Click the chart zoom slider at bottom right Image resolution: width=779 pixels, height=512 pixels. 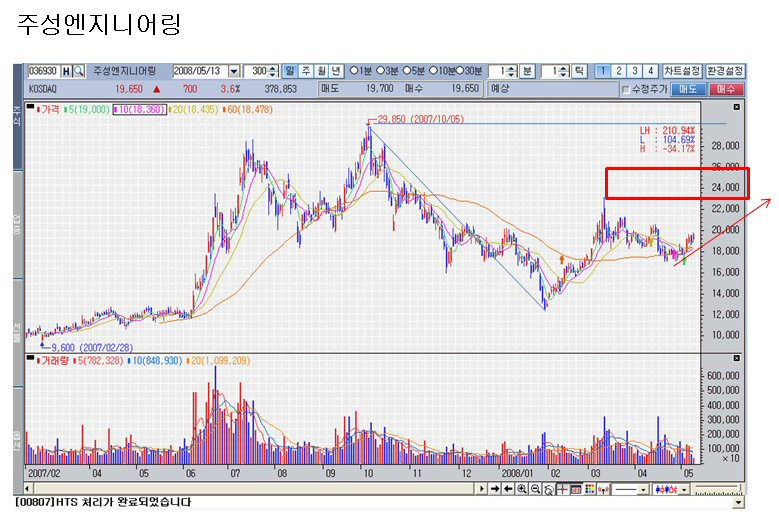coord(718,490)
